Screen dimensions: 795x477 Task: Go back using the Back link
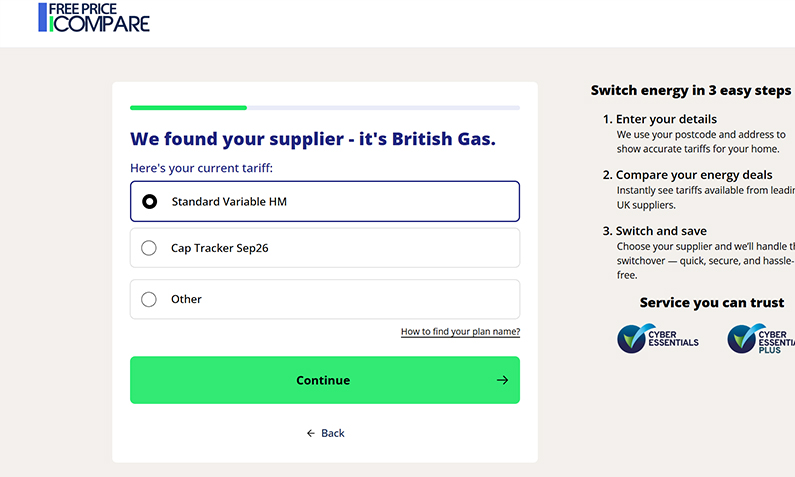pos(332,433)
